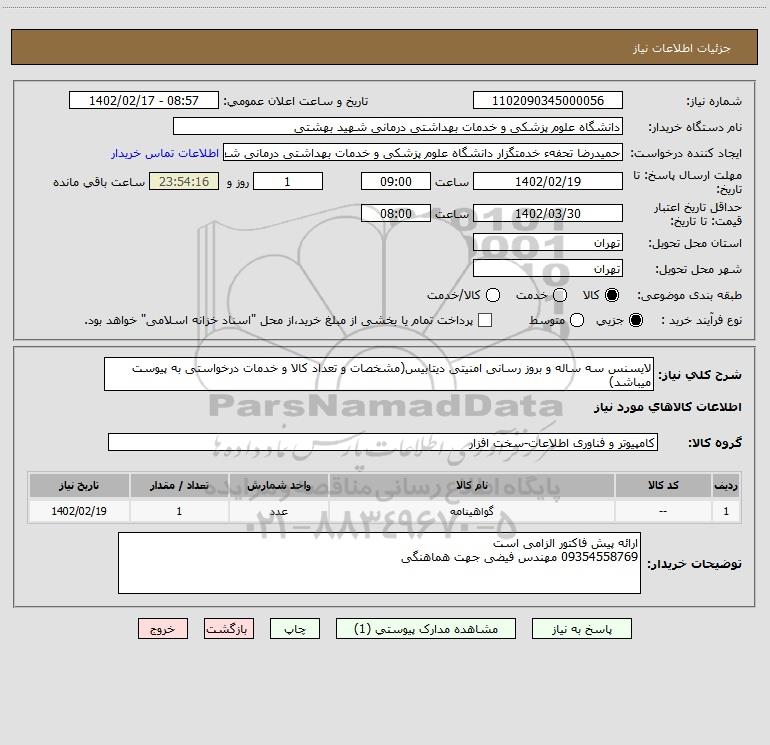
Task: Click the تاریخ نیاز column header
Action: click(79, 485)
